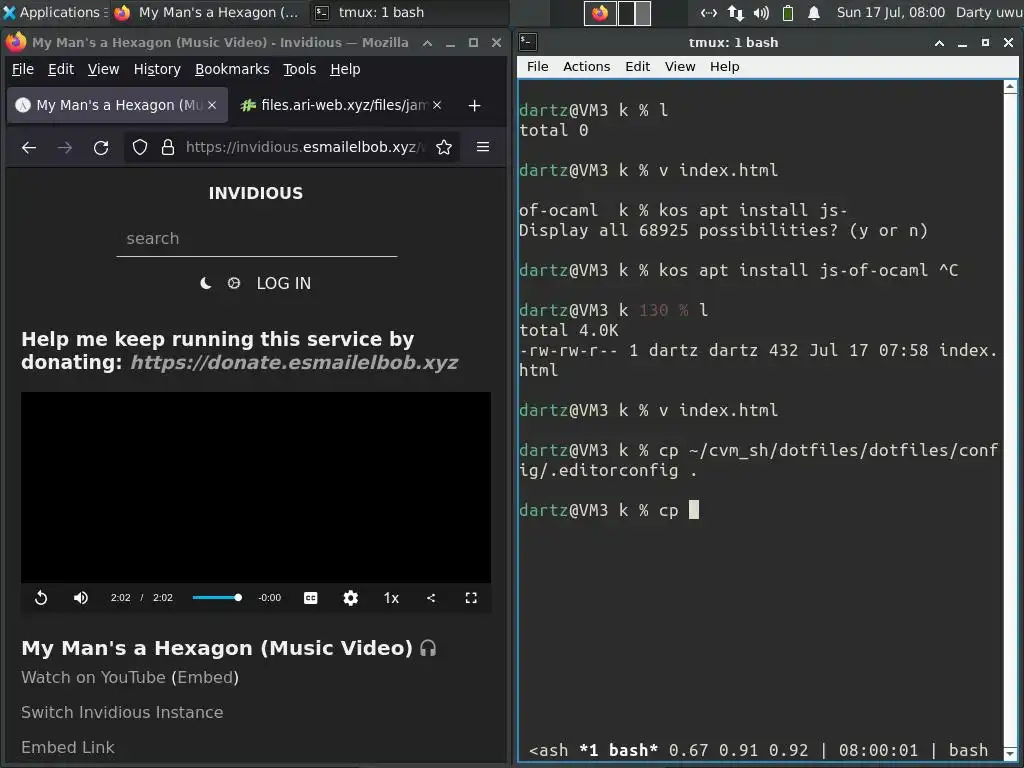Click Embed Link
This screenshot has width=1024, height=768.
tap(68, 747)
